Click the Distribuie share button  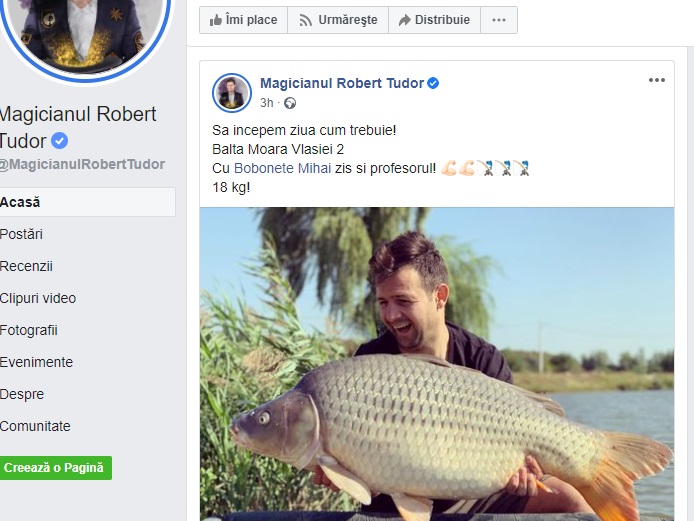434,20
